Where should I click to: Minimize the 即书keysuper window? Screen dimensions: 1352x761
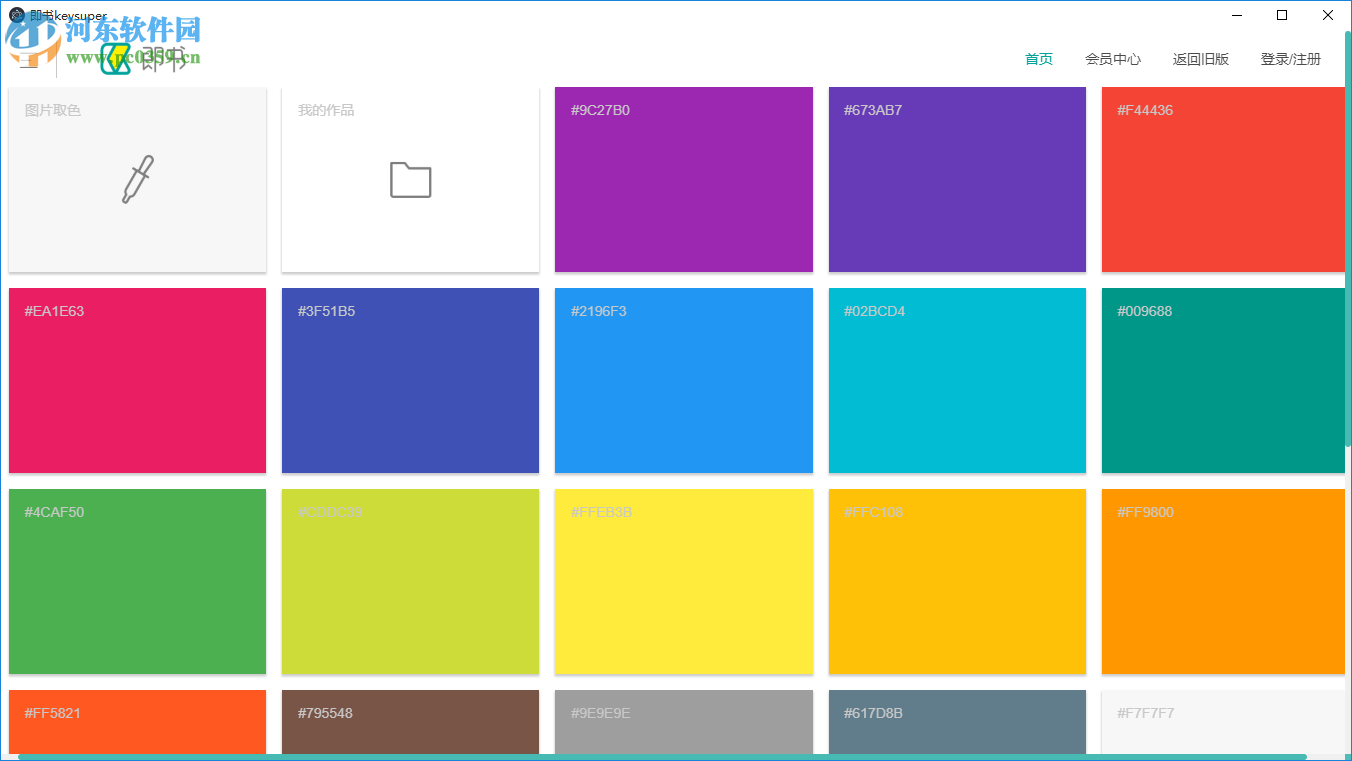click(x=1237, y=15)
